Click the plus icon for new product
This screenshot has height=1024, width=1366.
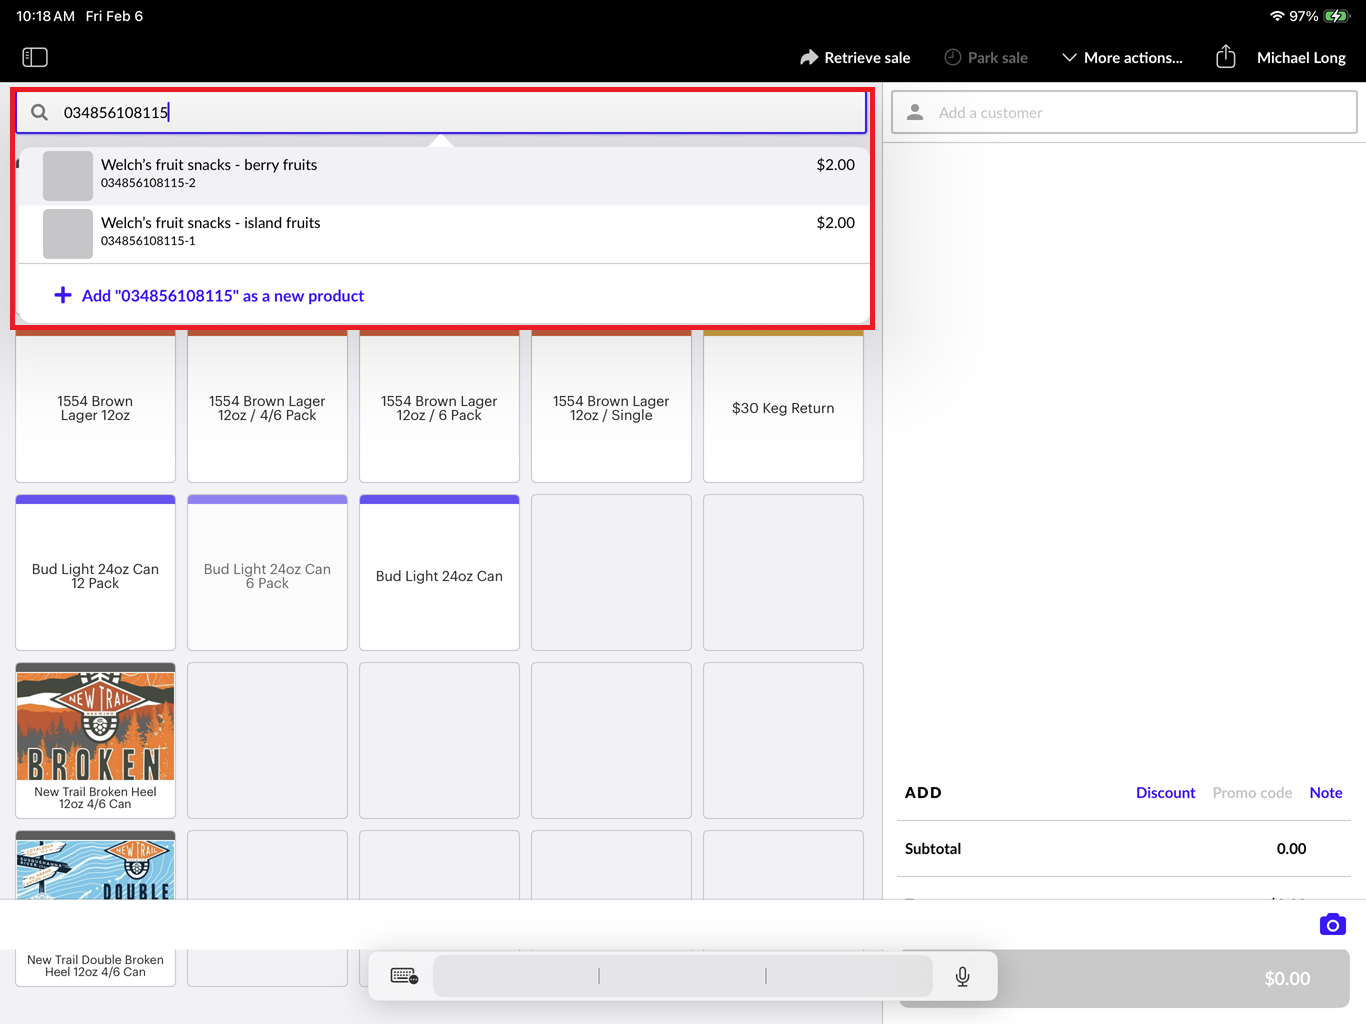click(x=63, y=295)
